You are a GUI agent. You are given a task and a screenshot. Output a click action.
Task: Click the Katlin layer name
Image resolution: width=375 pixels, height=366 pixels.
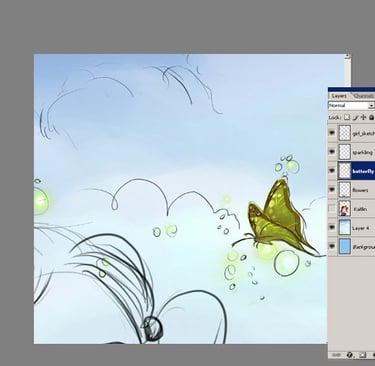click(x=360, y=209)
